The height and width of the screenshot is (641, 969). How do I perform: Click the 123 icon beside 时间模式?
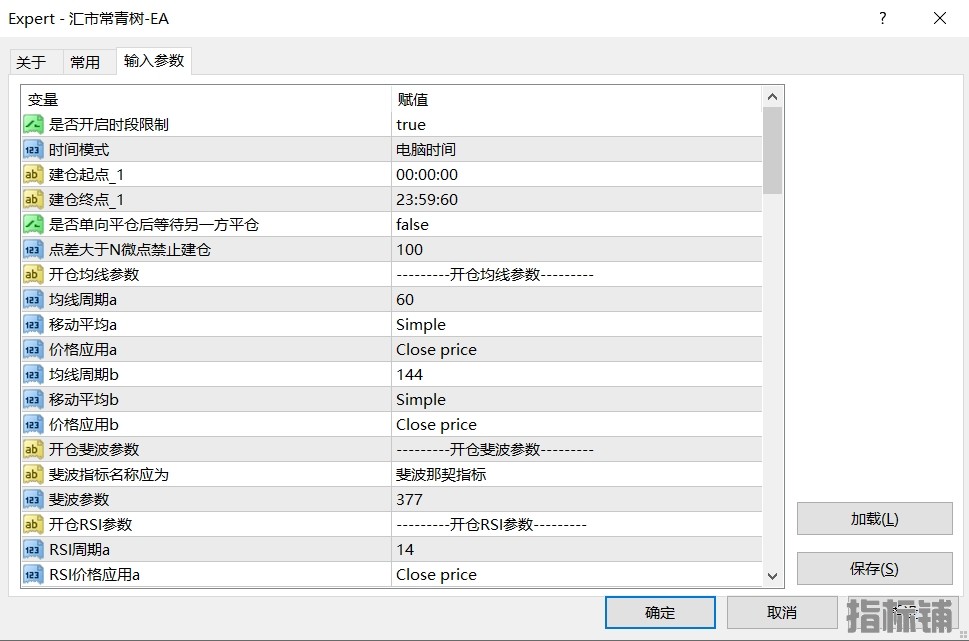tap(33, 150)
